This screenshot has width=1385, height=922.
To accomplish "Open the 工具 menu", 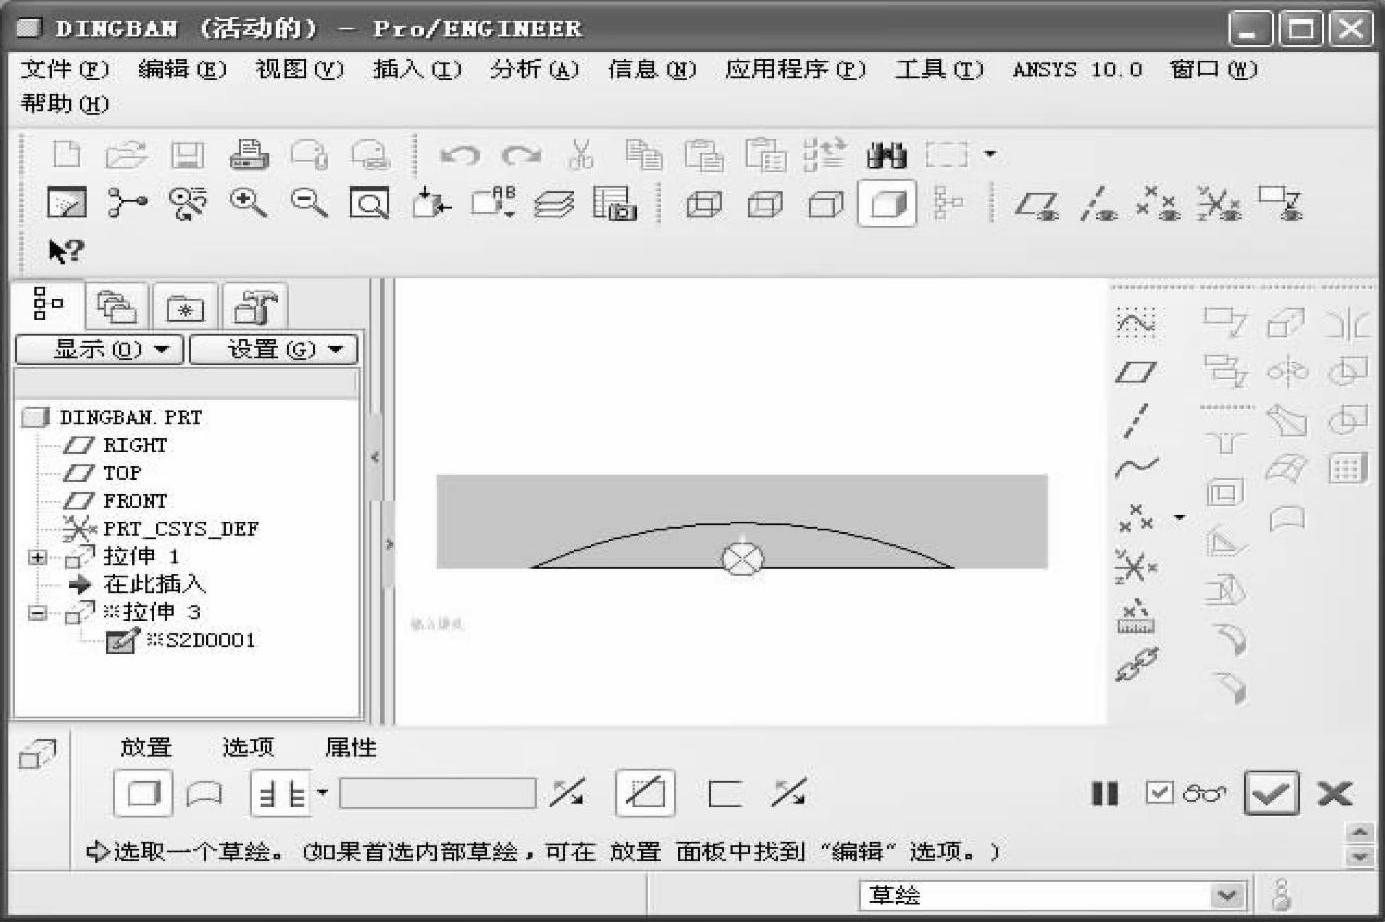I will tap(939, 69).
